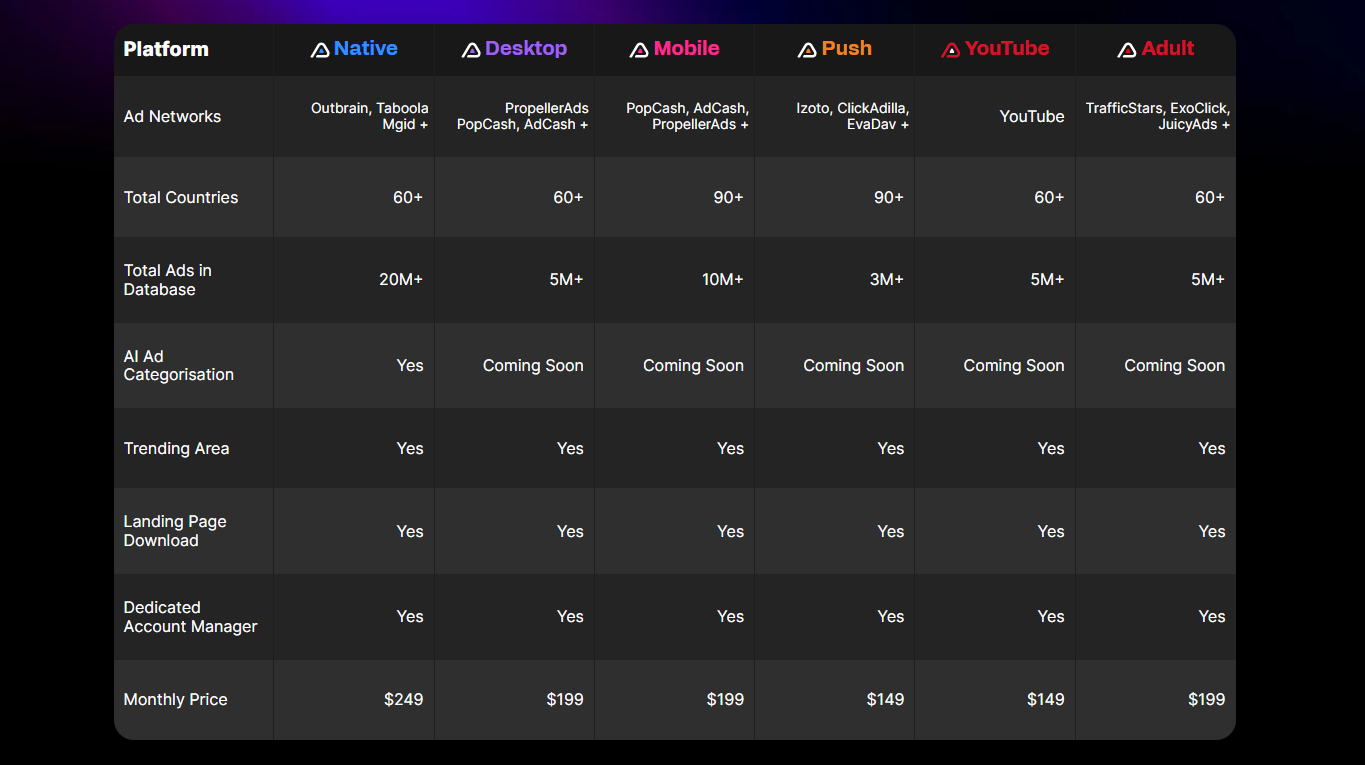Screen dimensions: 1365x765
Task: Click Desktop's 5M+ total ads value
Action: [x=566, y=279]
